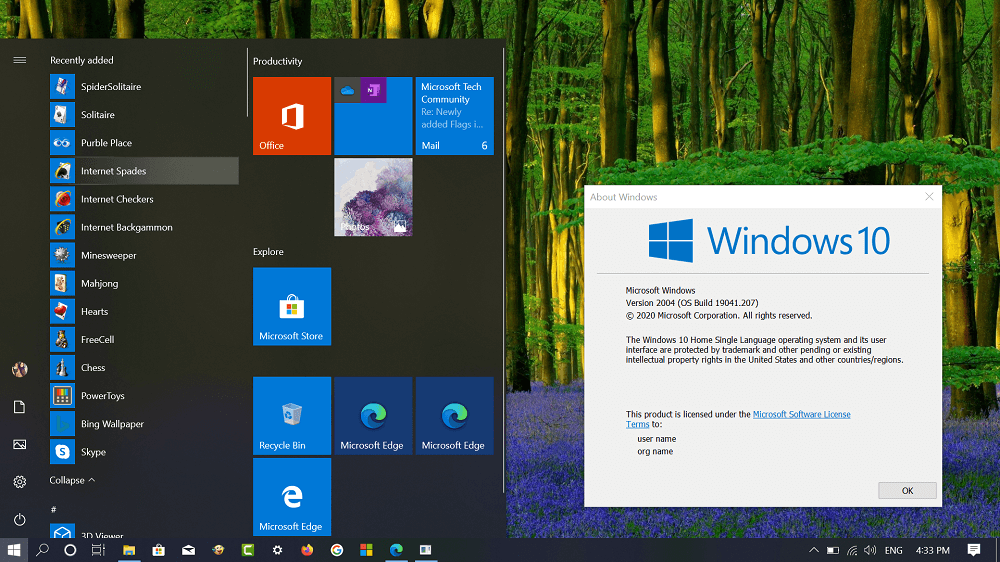Click the small OneDrive cloud tile
The image size is (1000, 562).
pos(347,90)
